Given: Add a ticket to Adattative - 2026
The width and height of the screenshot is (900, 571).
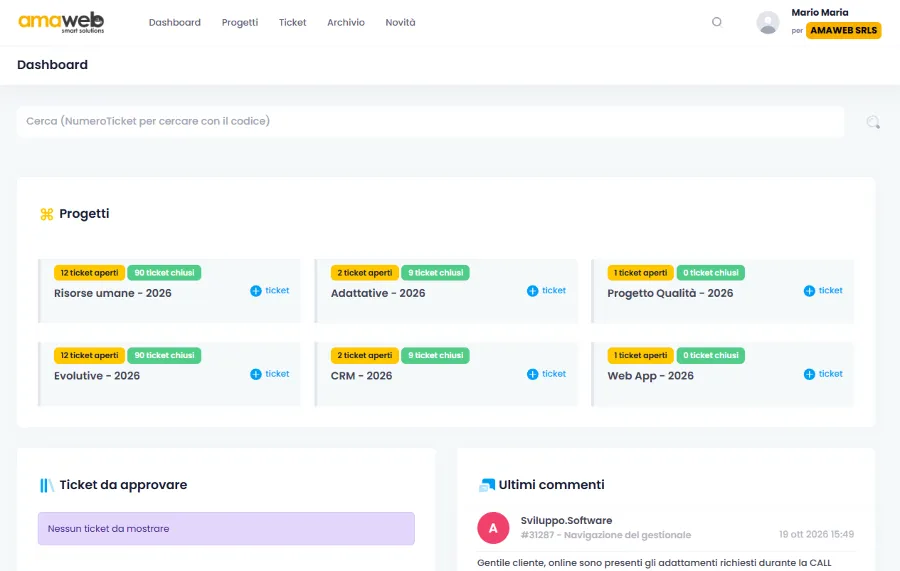Looking at the screenshot, I should pos(546,290).
